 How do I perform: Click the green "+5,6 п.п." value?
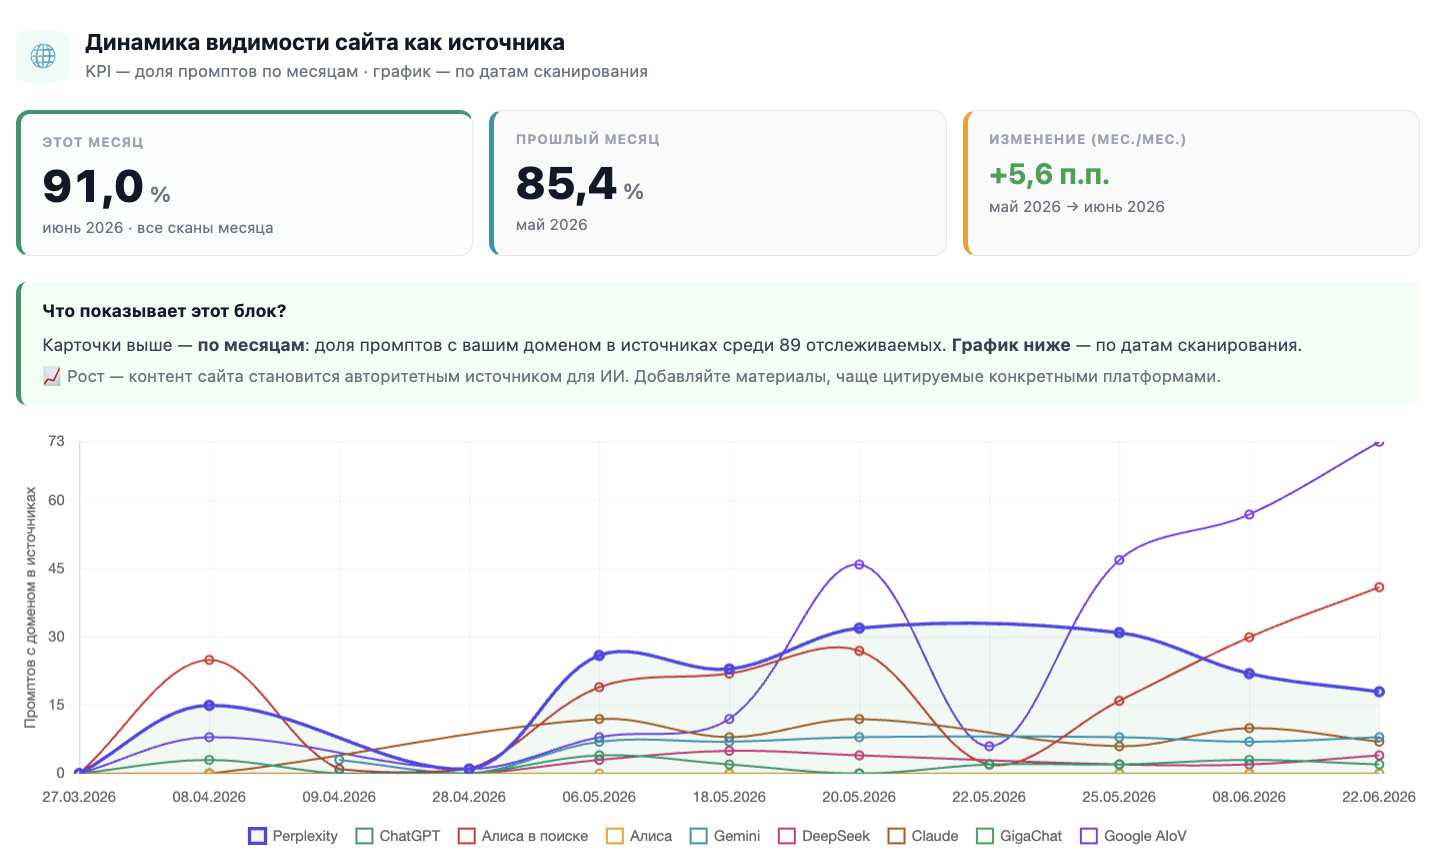[1050, 175]
